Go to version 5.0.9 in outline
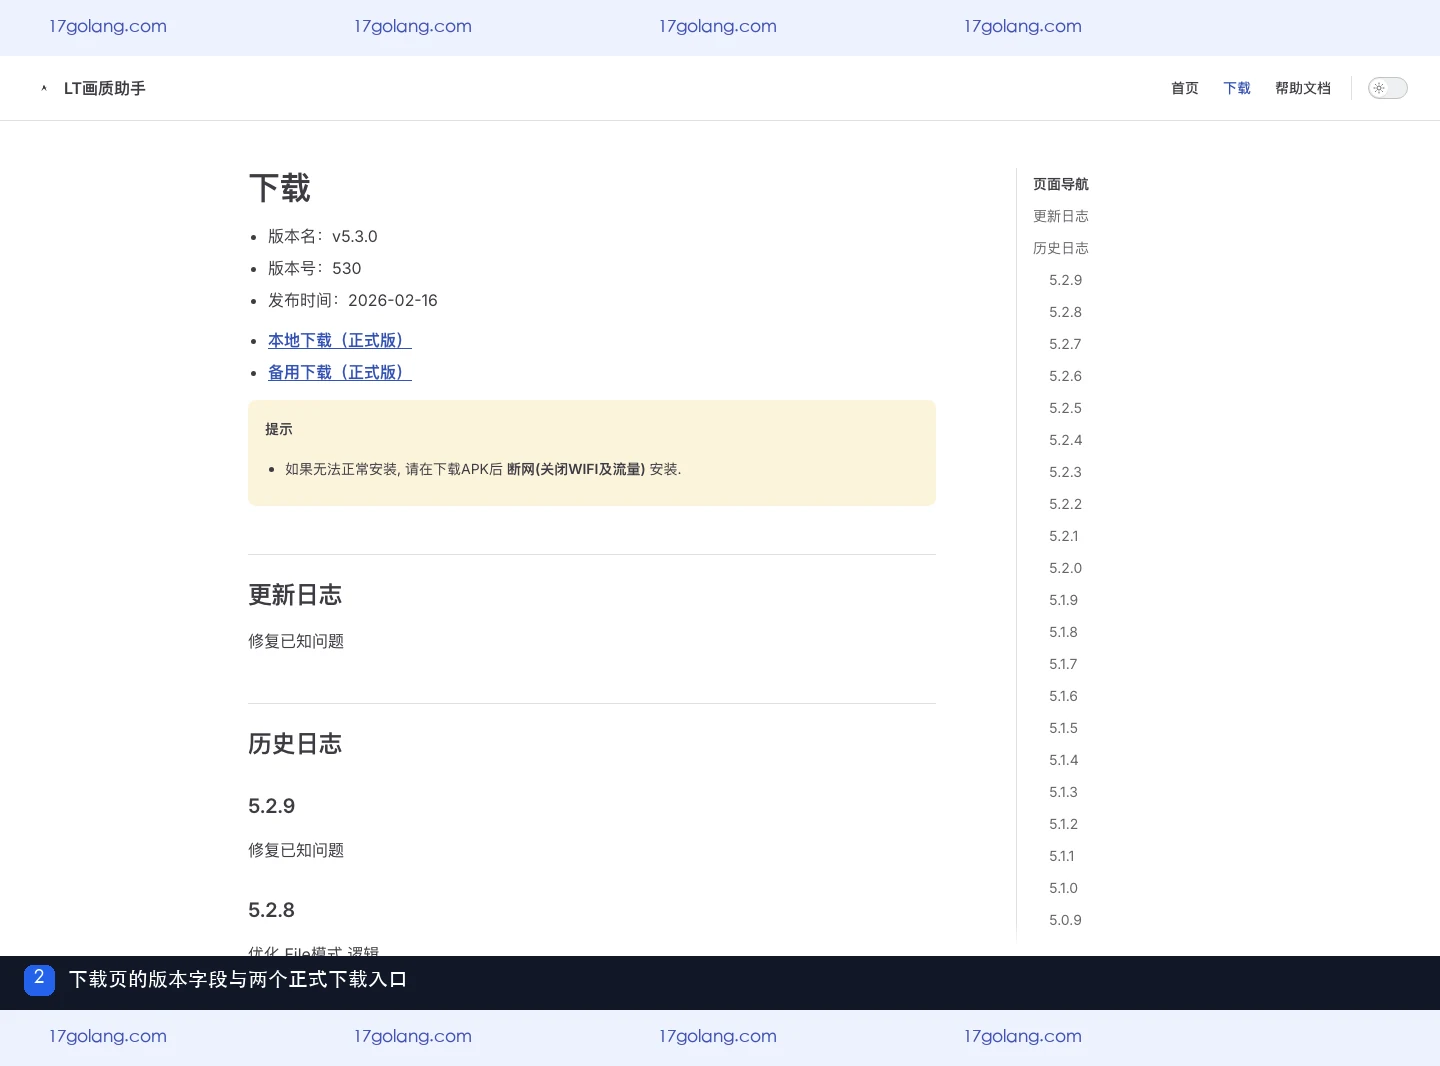The width and height of the screenshot is (1440, 1066). coord(1065,920)
